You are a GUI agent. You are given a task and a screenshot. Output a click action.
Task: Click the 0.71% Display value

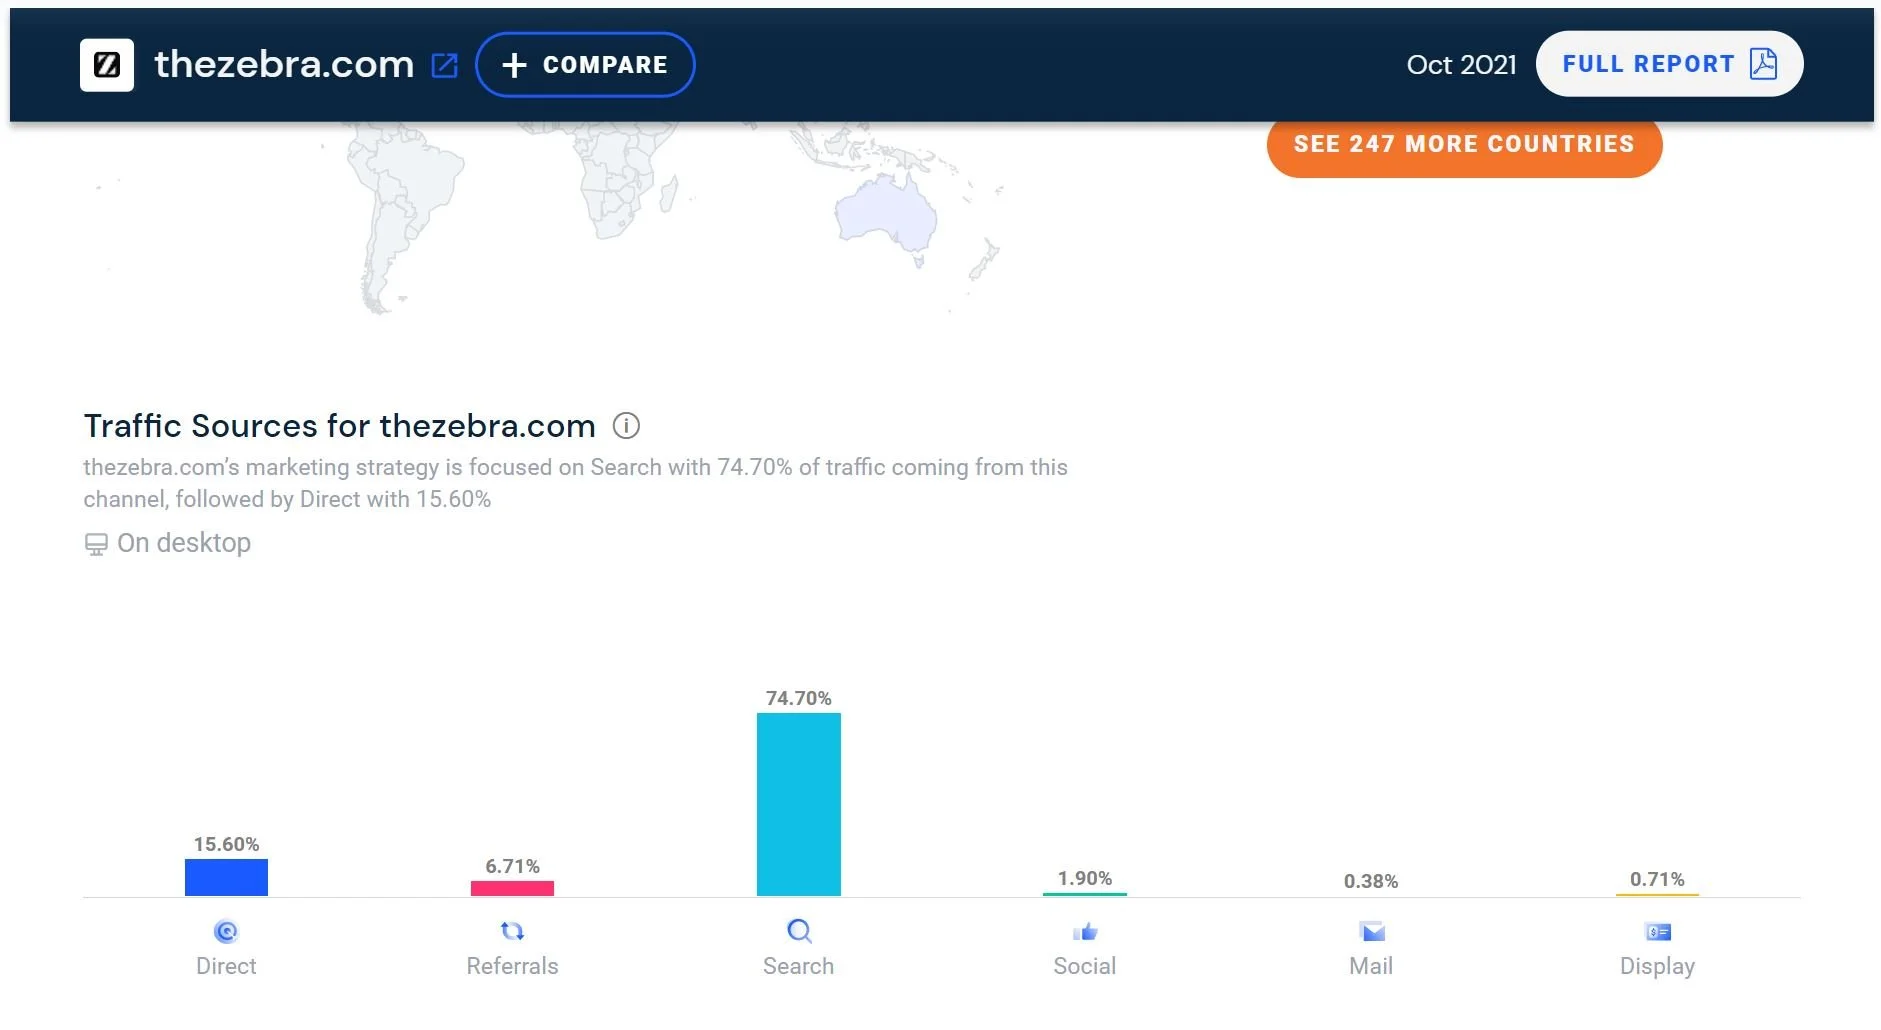click(x=1657, y=879)
